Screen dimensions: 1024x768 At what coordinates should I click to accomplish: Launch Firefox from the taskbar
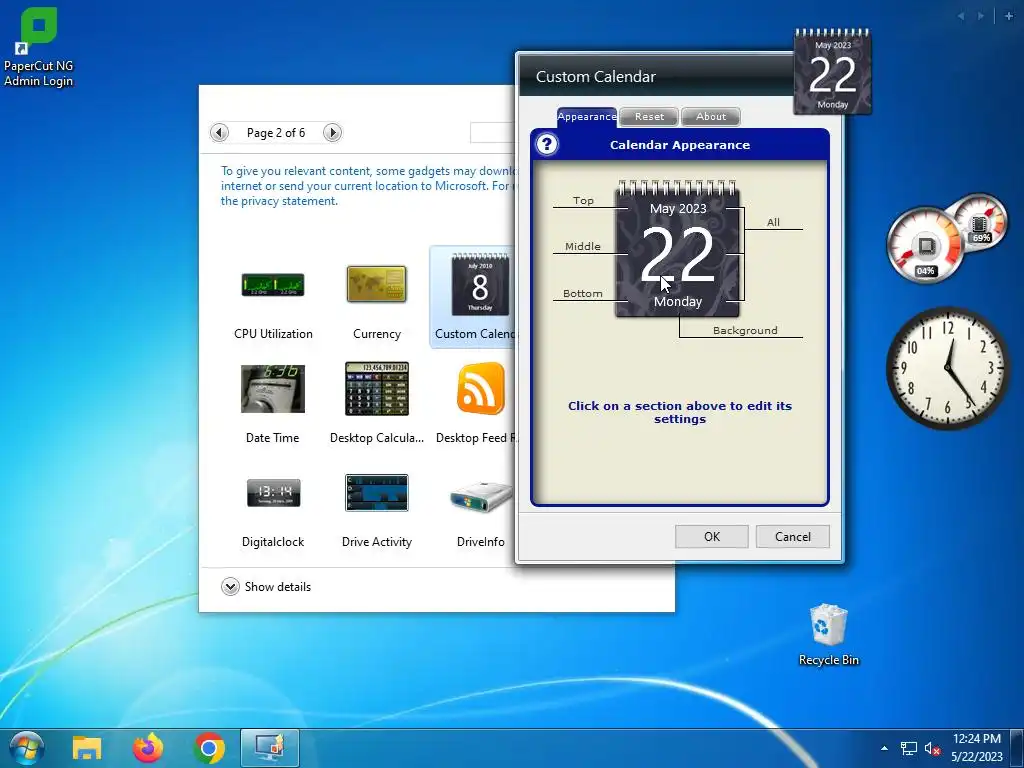148,748
